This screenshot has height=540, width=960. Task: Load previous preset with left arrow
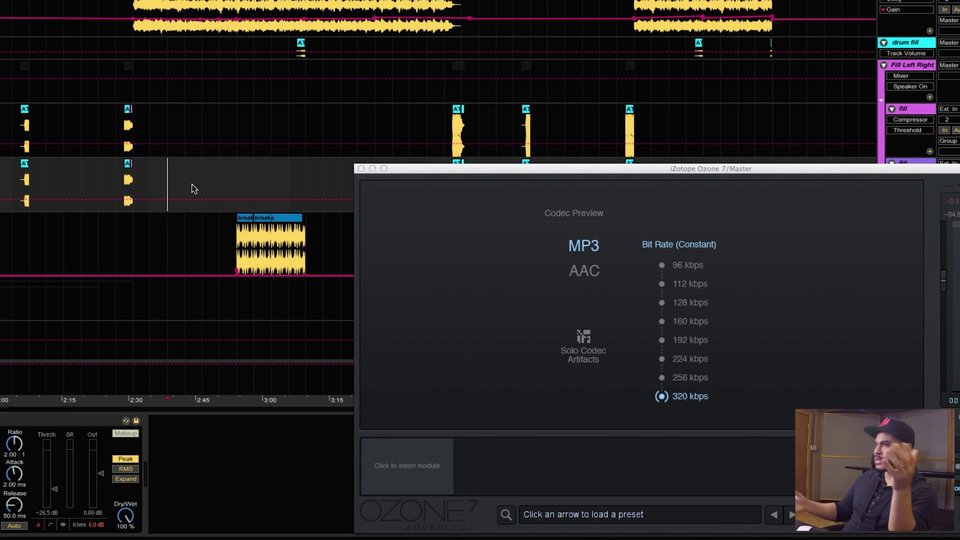(x=774, y=514)
